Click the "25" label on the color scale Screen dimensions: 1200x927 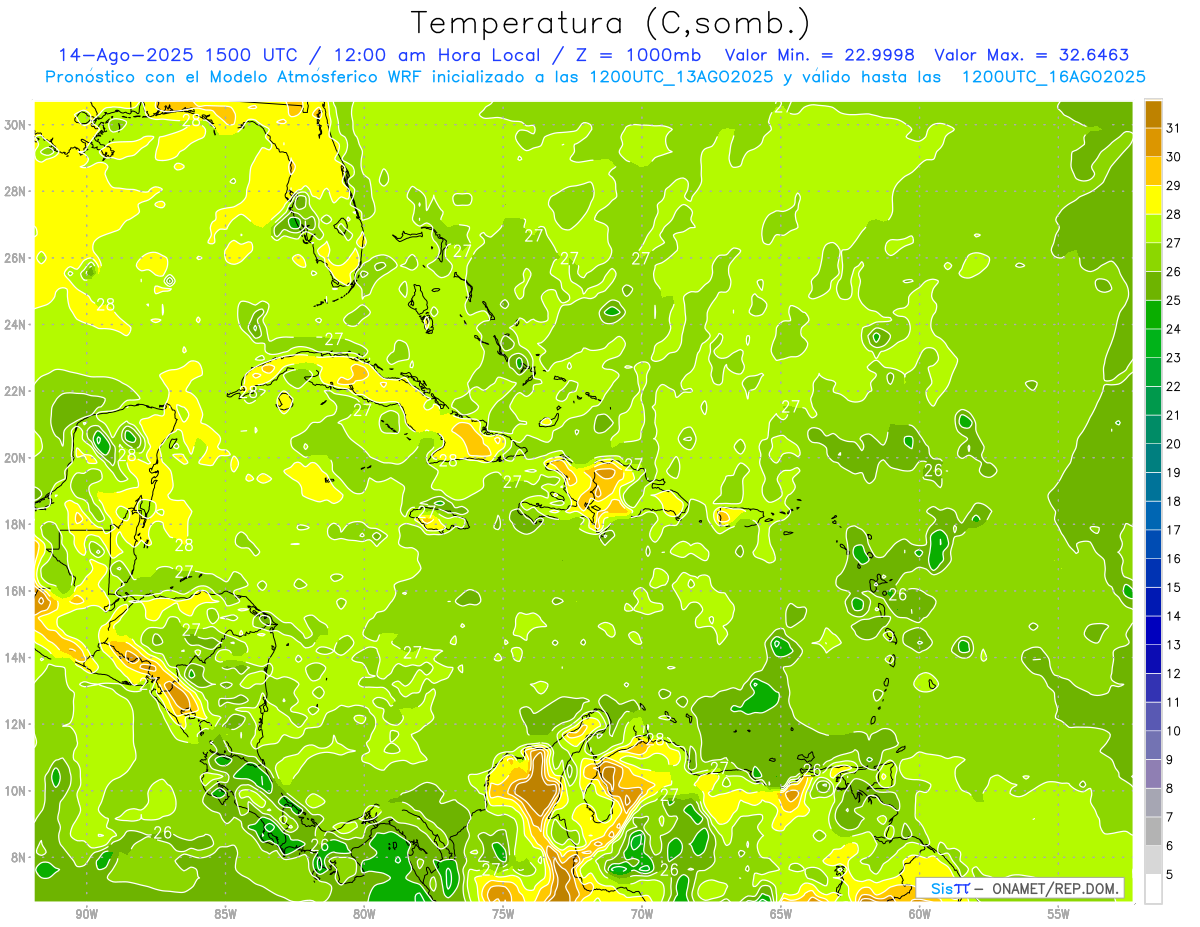pyautogui.click(x=1174, y=300)
